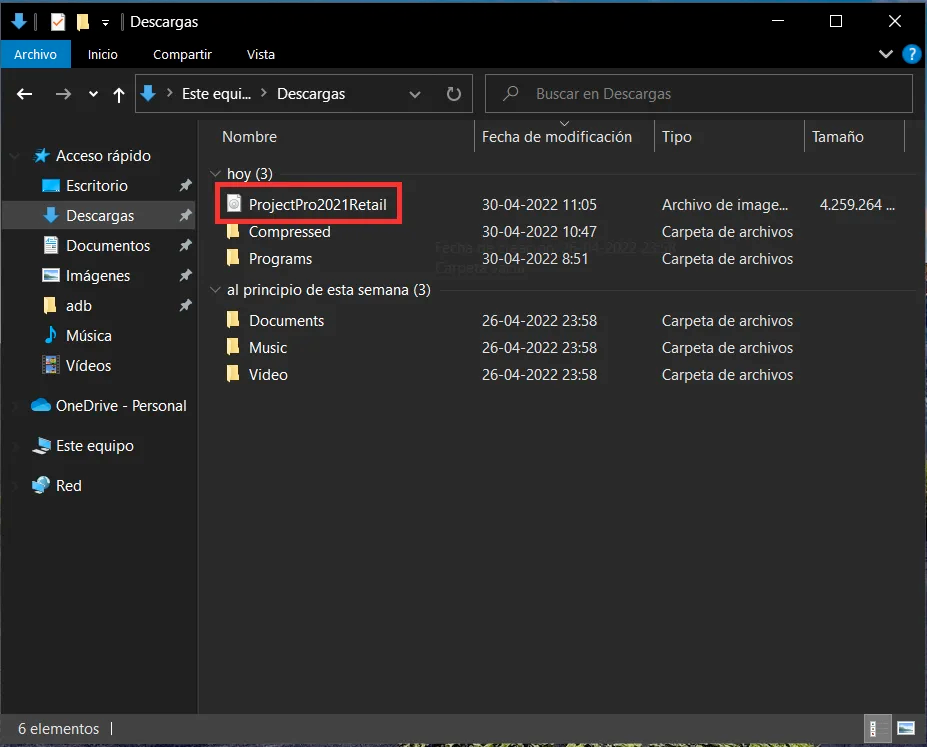Click the back navigation arrow
This screenshot has width=927, height=747.
point(24,94)
